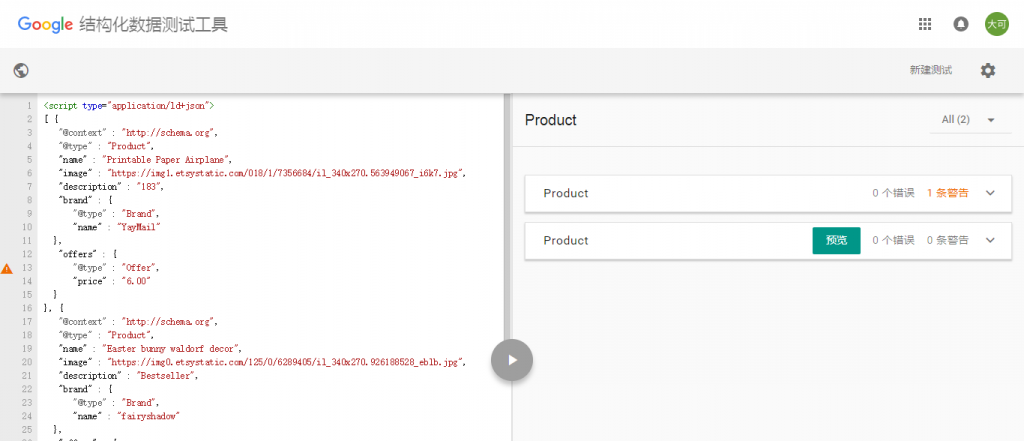
Task: Expand the Product row with 1 warning
Action: 990,193
